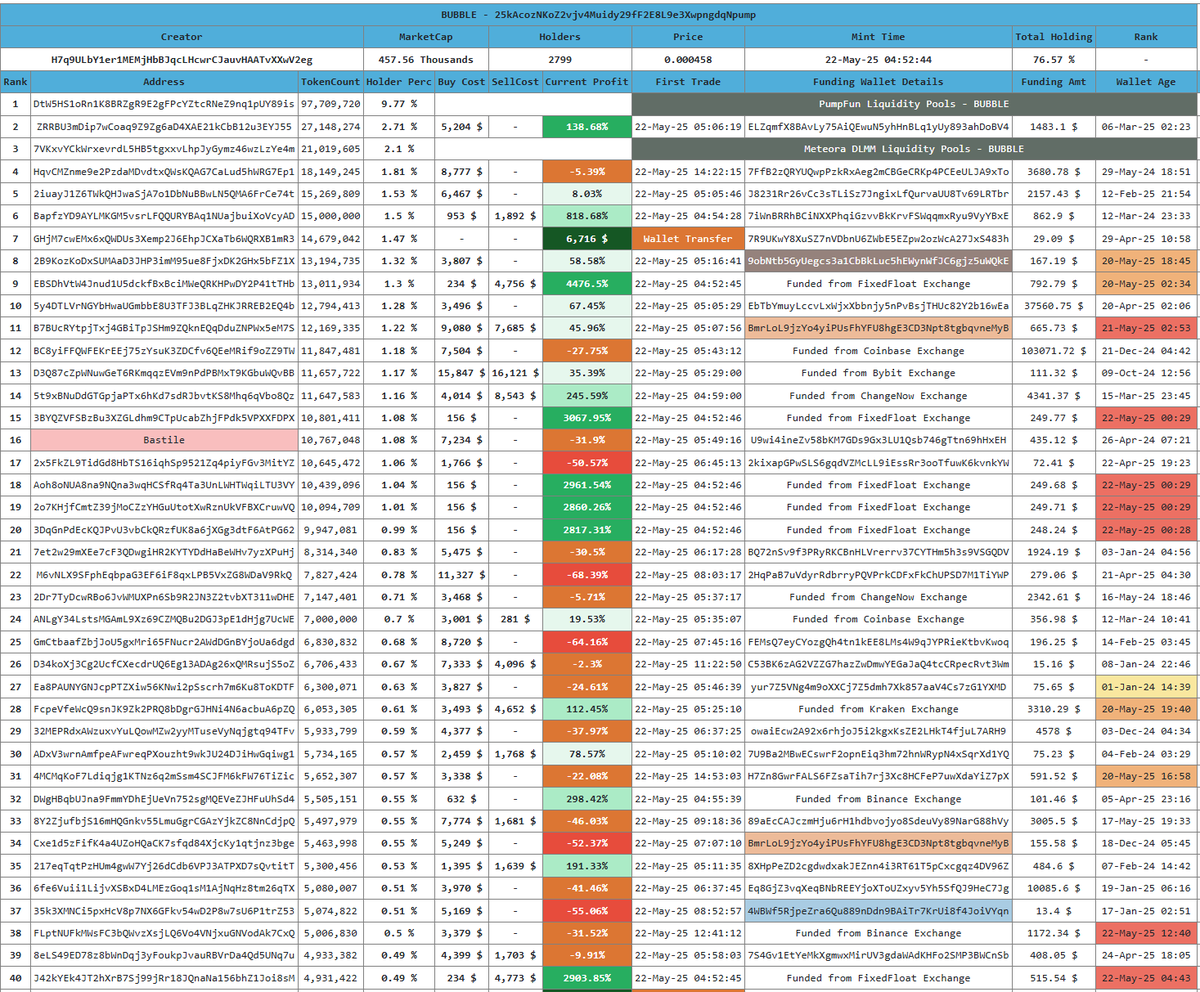This screenshot has width=1200, height=992.
Task: Select the 245.59% profit cell
Action: pos(586,395)
